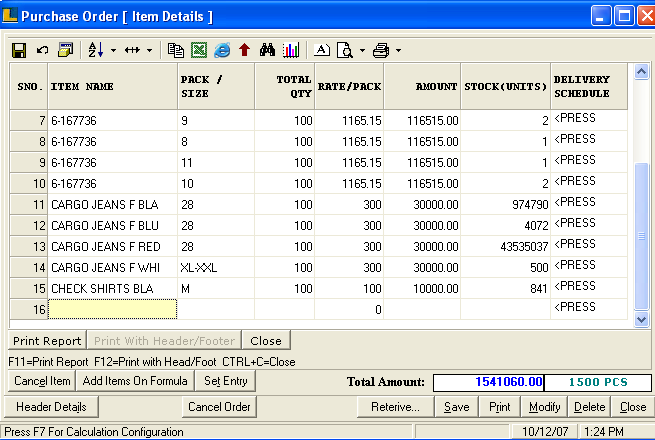Click the ITEM NAME column header
655x440 pixels.
112,86
